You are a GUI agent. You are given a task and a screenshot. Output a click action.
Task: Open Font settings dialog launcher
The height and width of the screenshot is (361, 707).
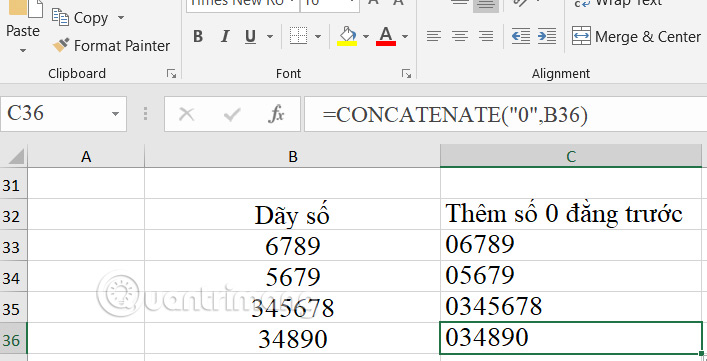point(407,73)
